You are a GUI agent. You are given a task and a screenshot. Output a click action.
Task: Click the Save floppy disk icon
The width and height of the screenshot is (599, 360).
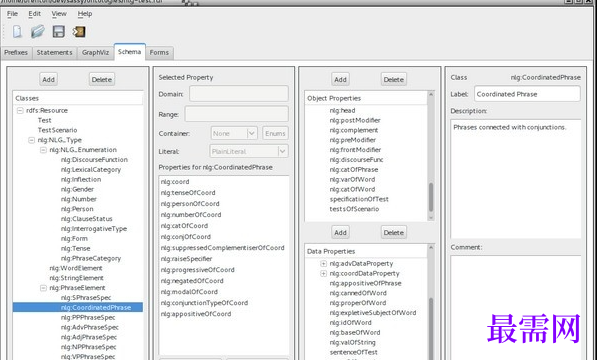tap(58, 31)
